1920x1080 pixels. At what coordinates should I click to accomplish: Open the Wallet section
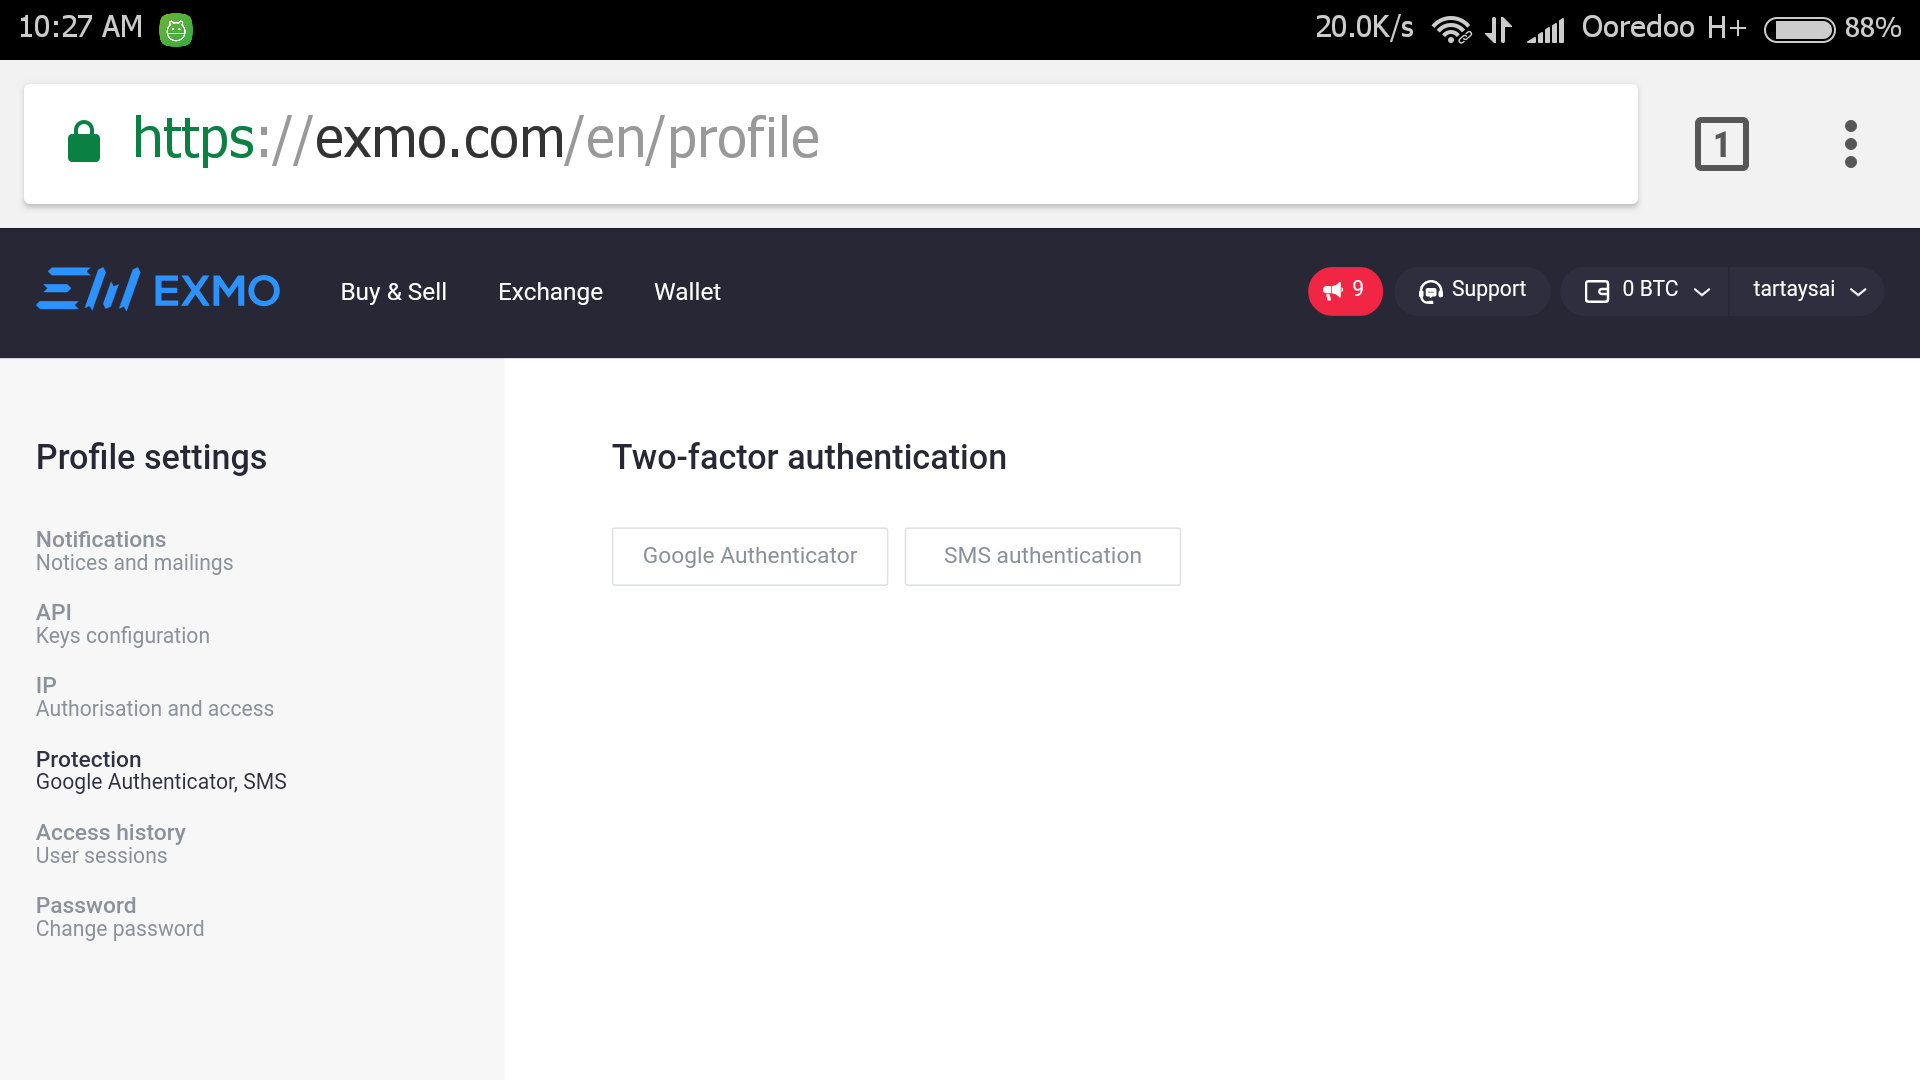tap(687, 291)
